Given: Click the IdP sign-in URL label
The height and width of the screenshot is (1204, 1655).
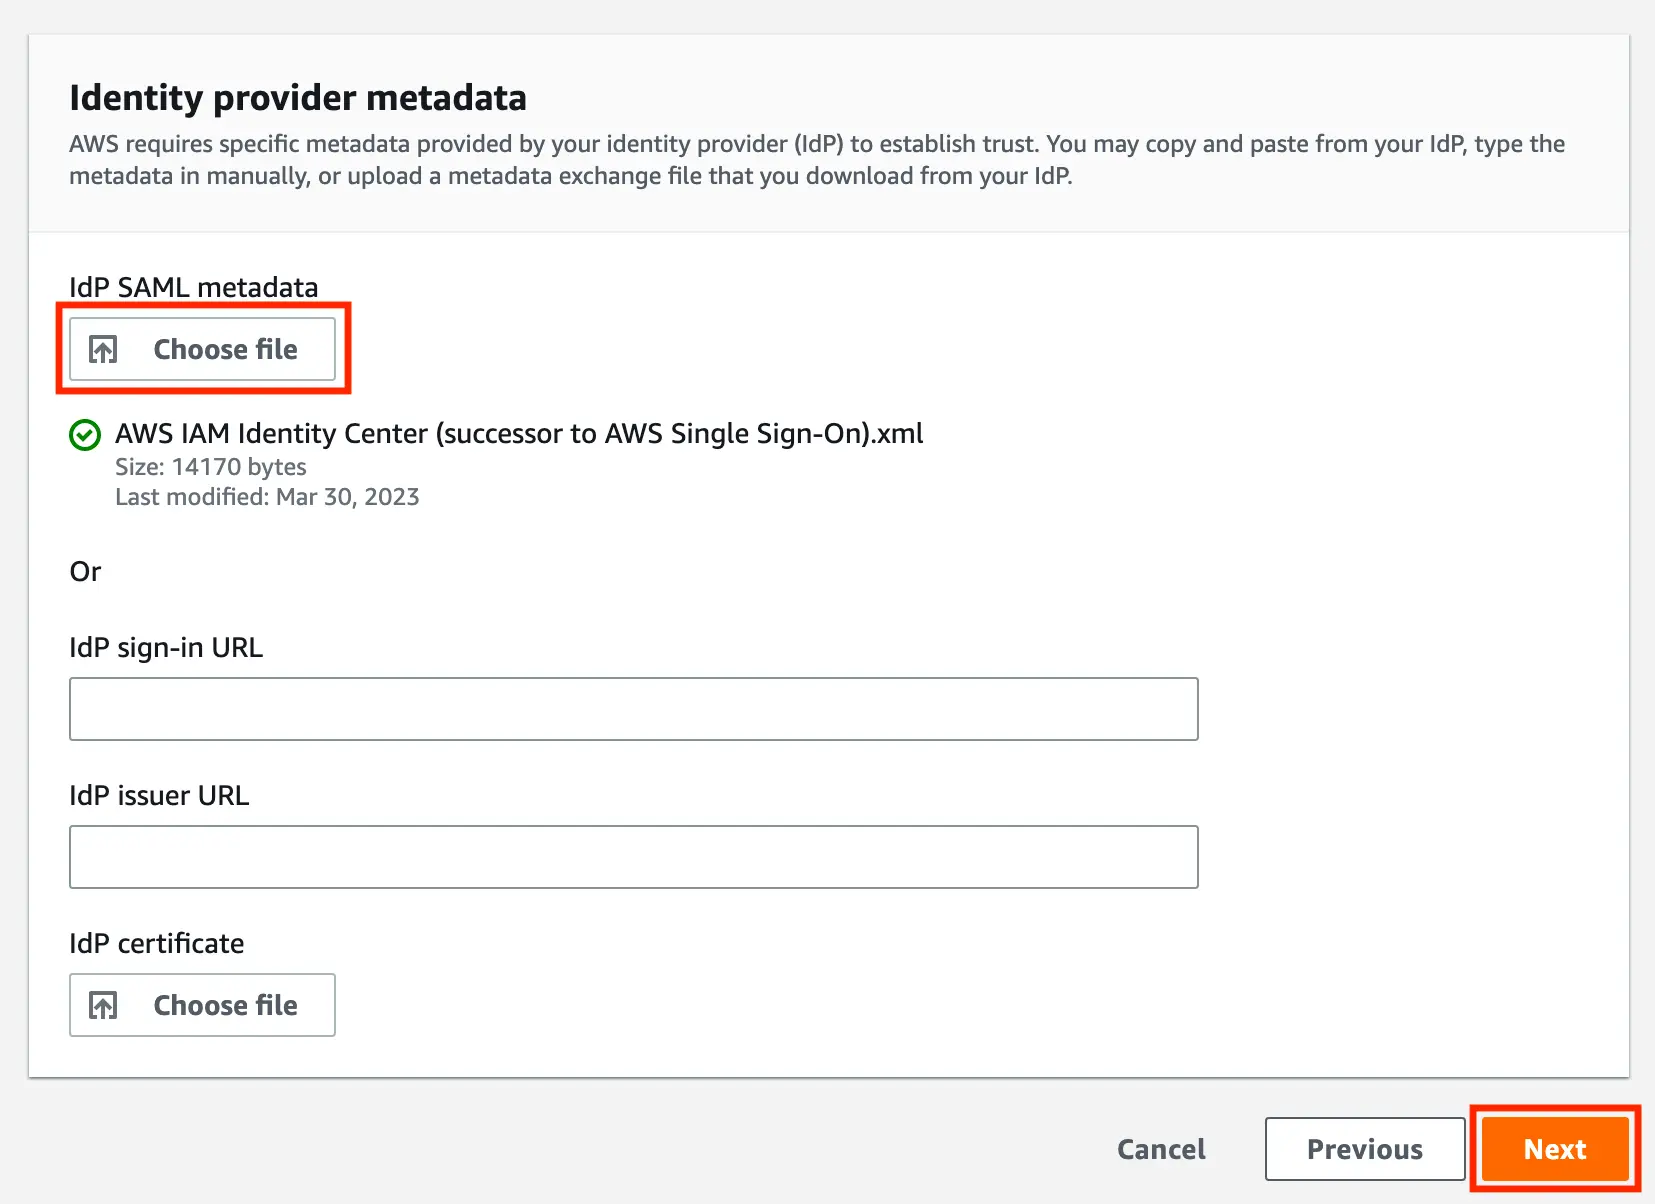Looking at the screenshot, I should [x=166, y=647].
